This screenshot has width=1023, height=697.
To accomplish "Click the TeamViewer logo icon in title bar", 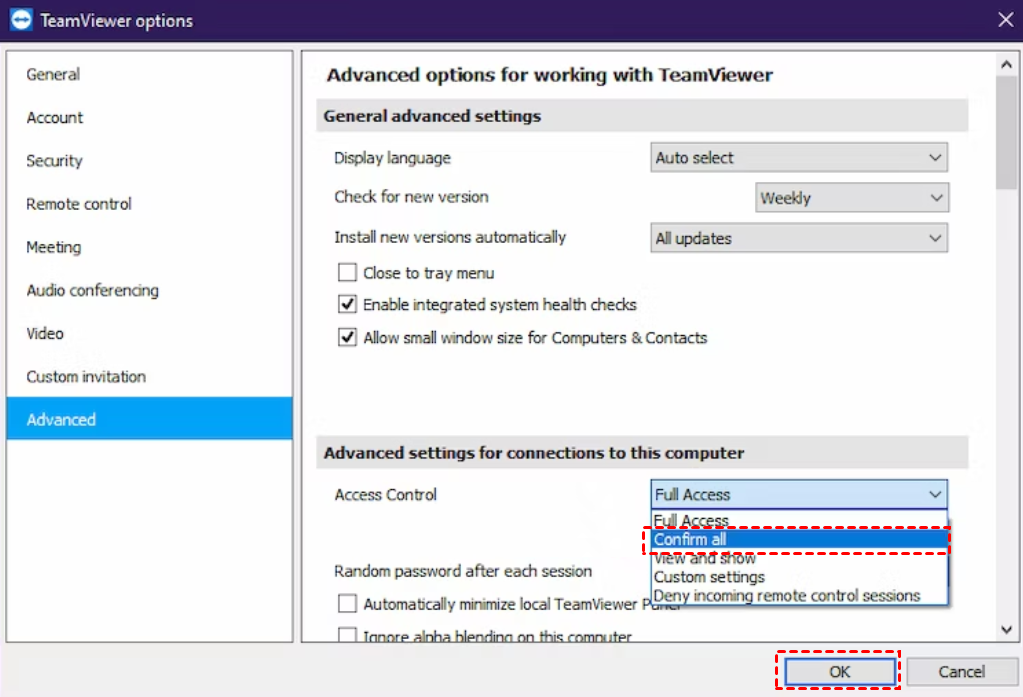I will (x=22, y=20).
